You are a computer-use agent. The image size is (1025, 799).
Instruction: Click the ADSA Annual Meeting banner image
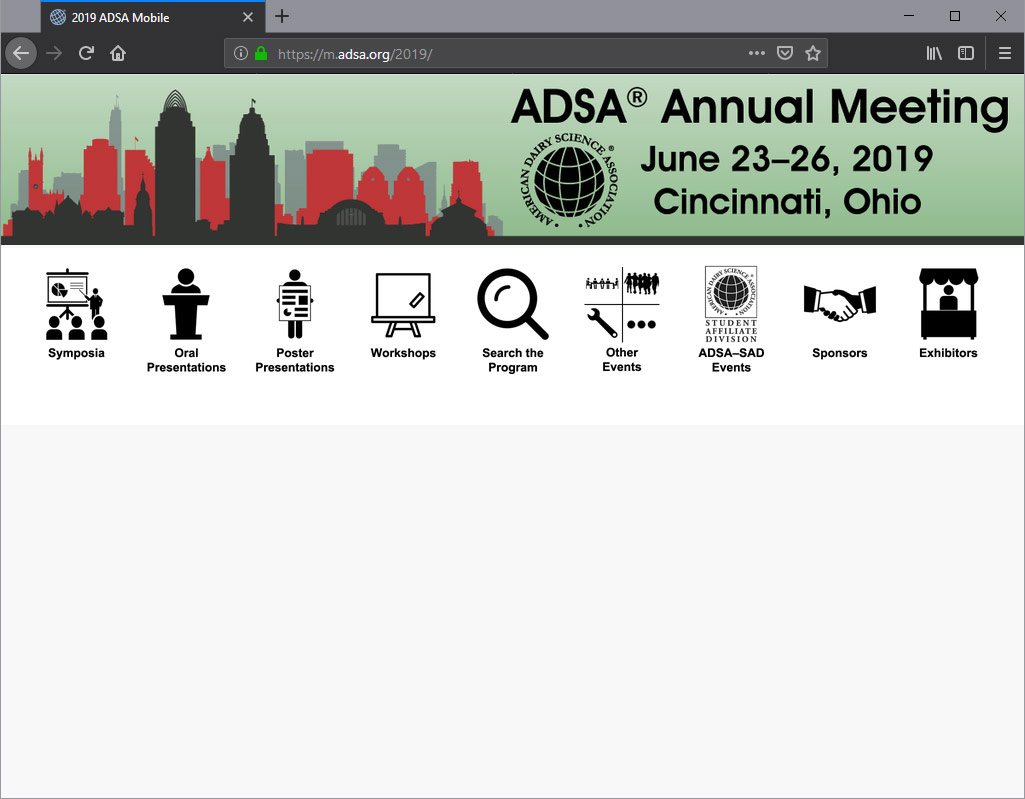click(x=512, y=159)
